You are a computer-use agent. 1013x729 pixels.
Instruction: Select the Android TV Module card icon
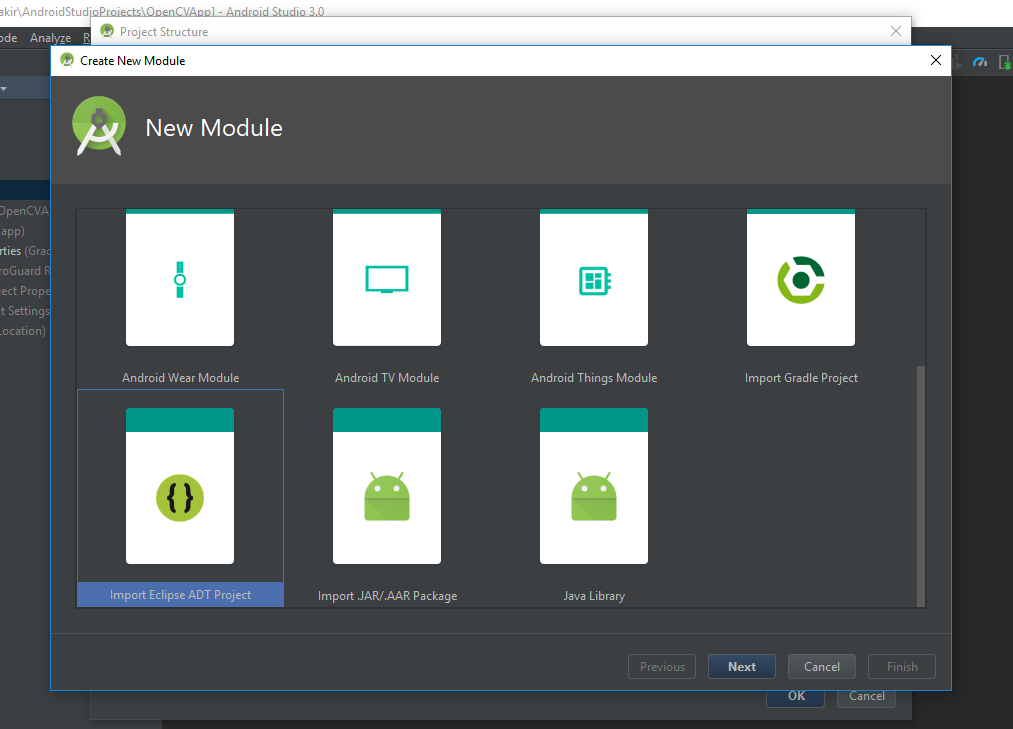click(x=387, y=278)
